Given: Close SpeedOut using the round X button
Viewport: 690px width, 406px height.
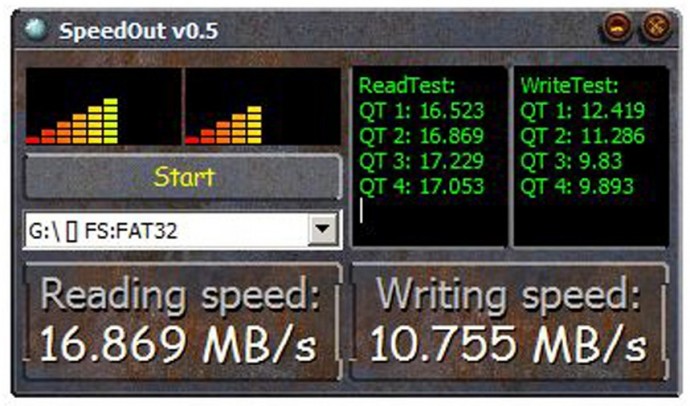Looking at the screenshot, I should [655, 26].
